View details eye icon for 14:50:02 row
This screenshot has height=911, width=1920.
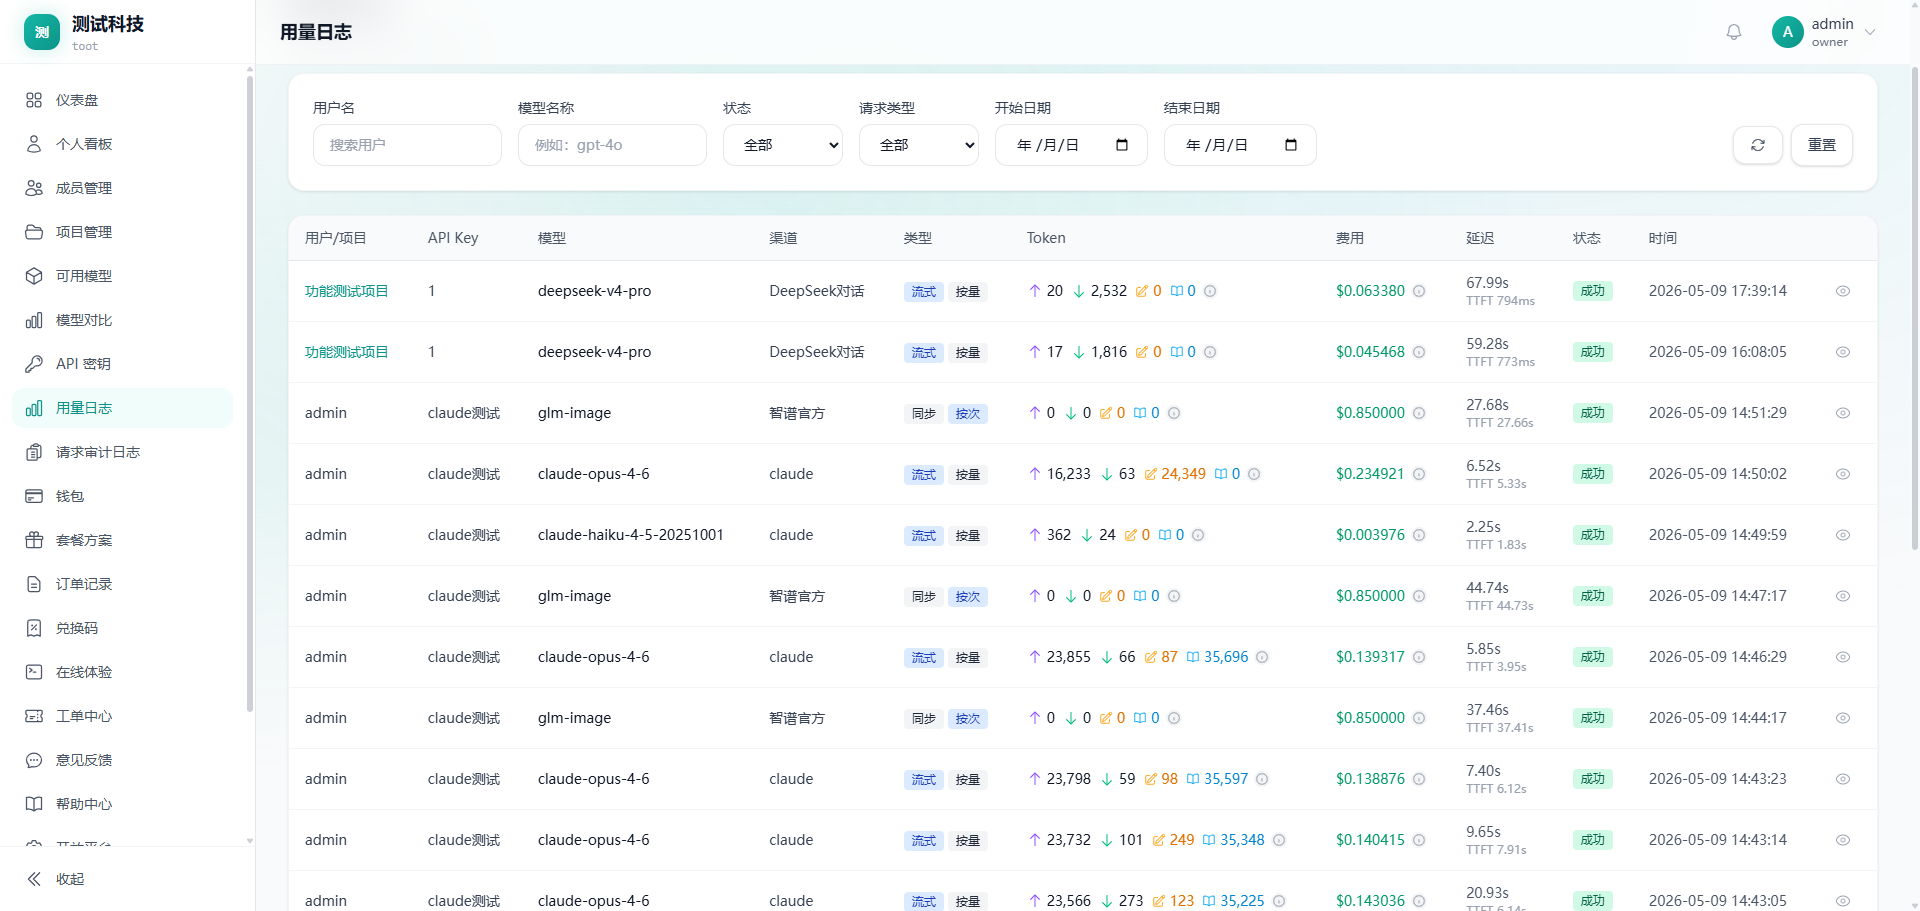point(1843,474)
